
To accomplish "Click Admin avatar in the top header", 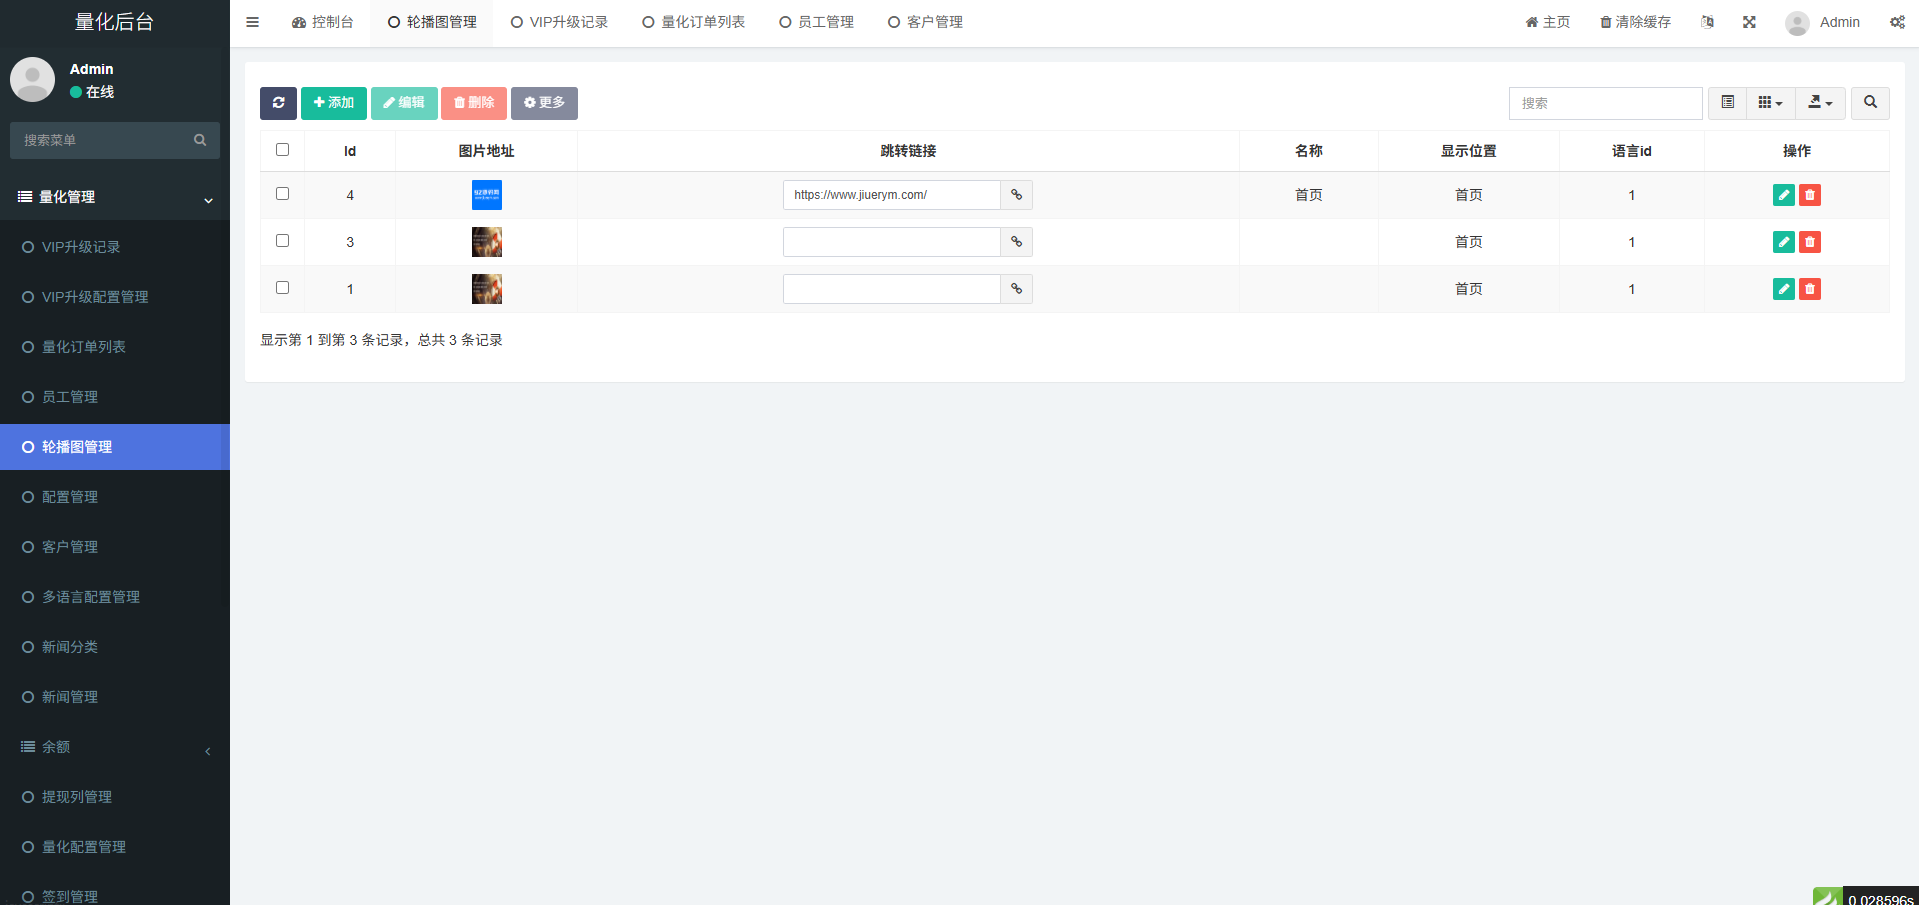I will [1797, 22].
